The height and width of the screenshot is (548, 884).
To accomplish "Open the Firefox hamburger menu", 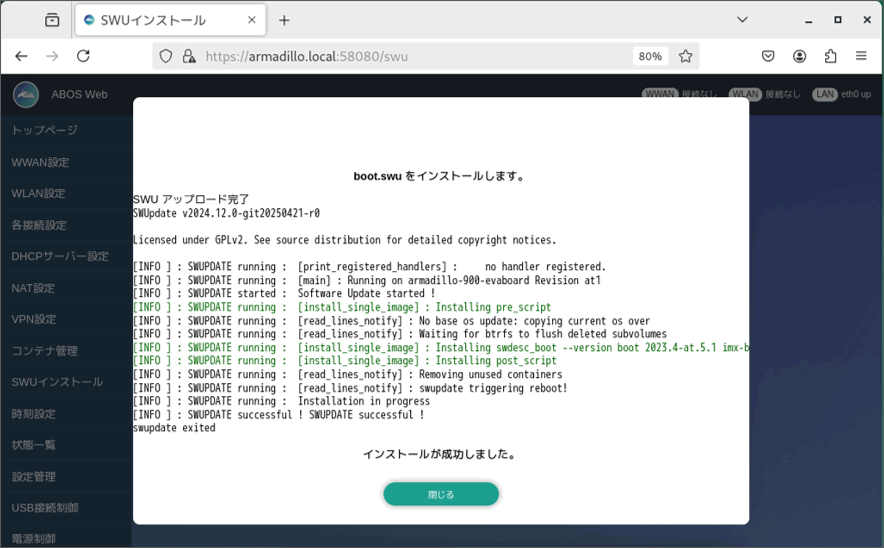I will point(861,57).
